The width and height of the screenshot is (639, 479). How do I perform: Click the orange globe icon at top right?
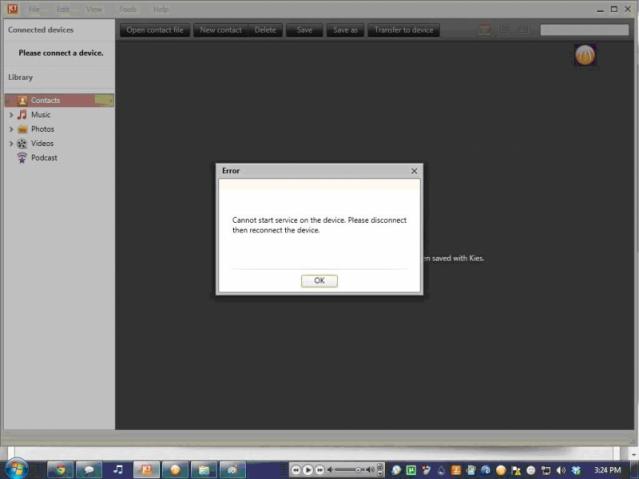tap(585, 55)
